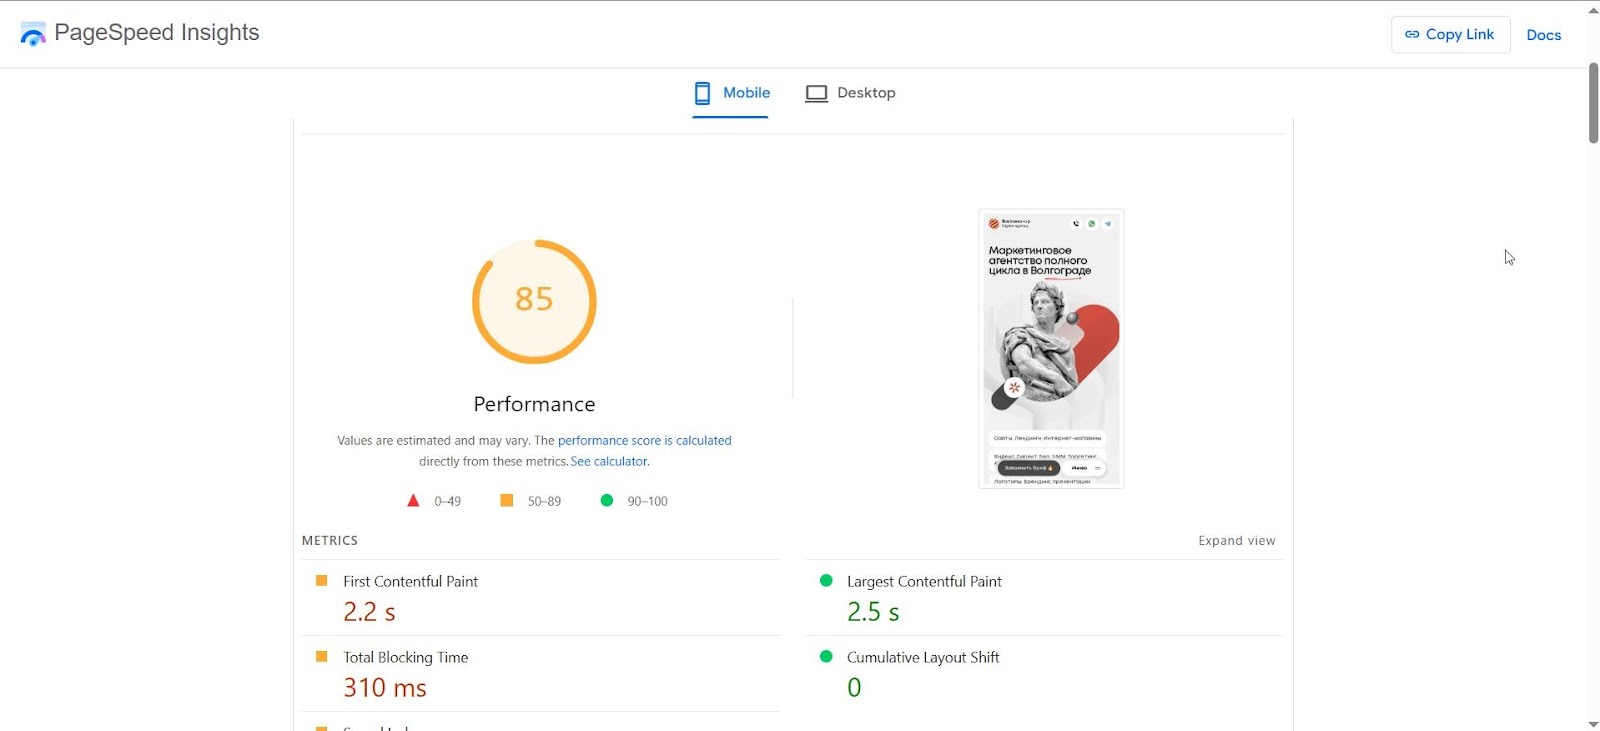The image size is (1600, 731).
Task: Open Expand view for the metrics
Action: click(x=1237, y=540)
